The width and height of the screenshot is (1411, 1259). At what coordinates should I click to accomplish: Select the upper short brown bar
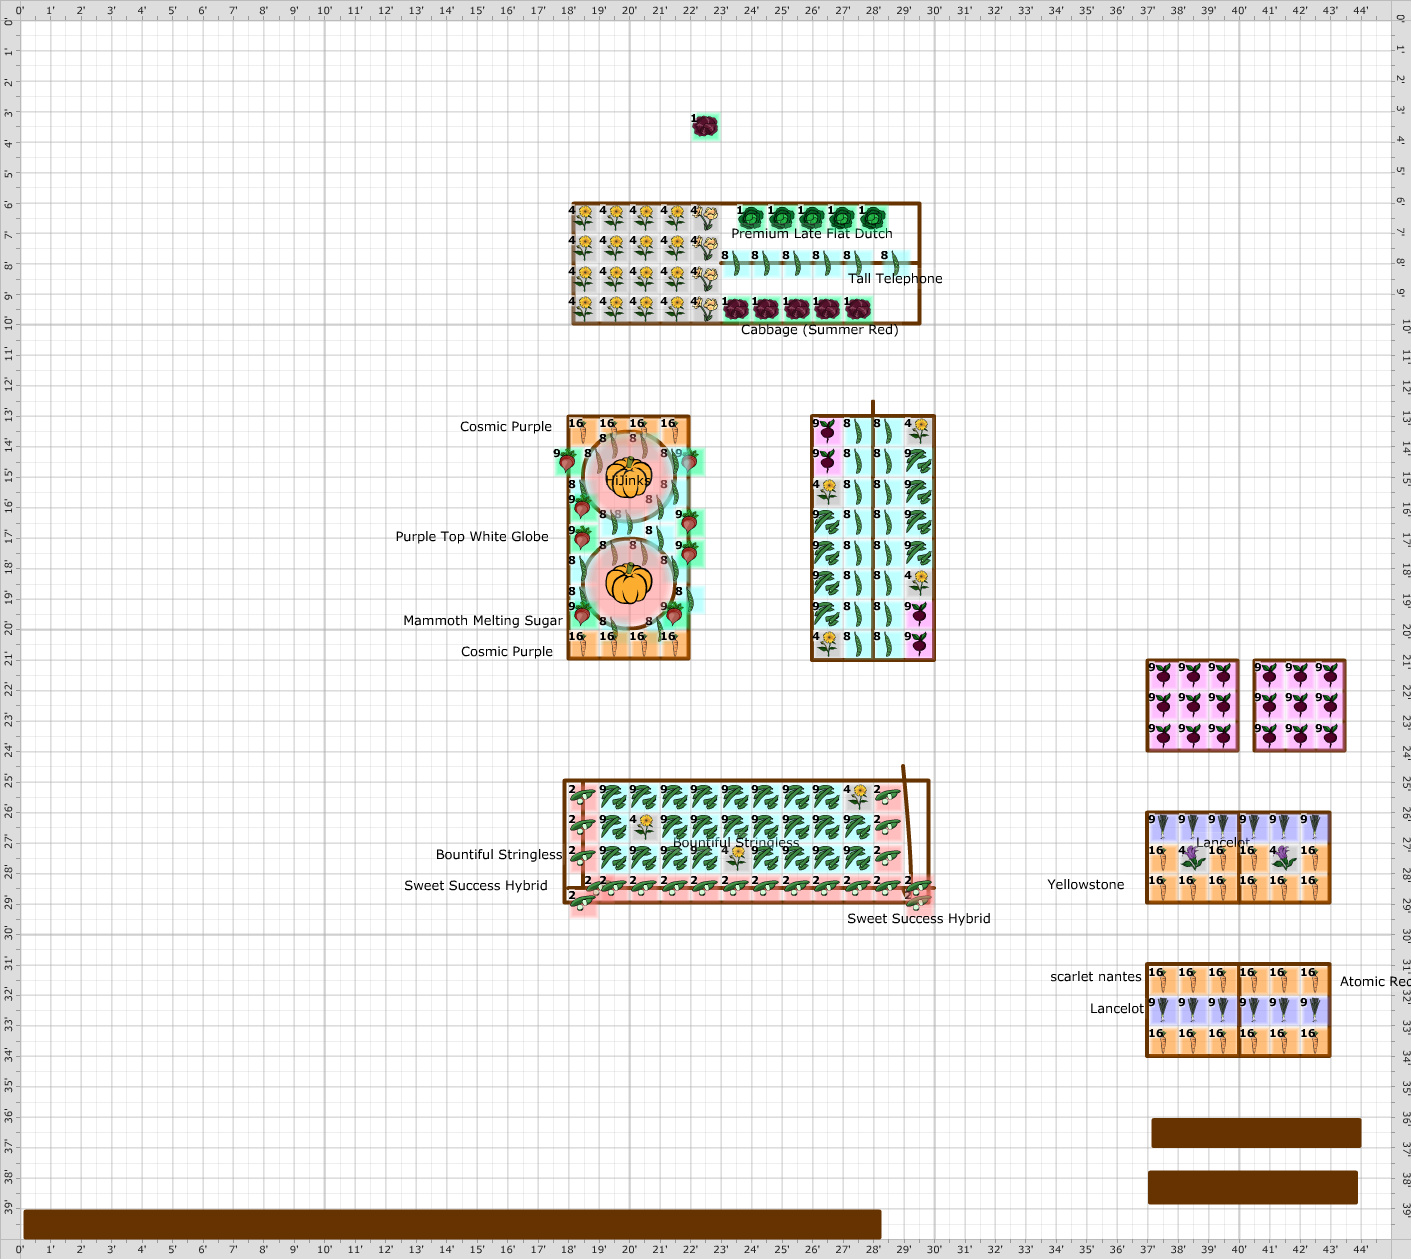pyautogui.click(x=1256, y=1133)
